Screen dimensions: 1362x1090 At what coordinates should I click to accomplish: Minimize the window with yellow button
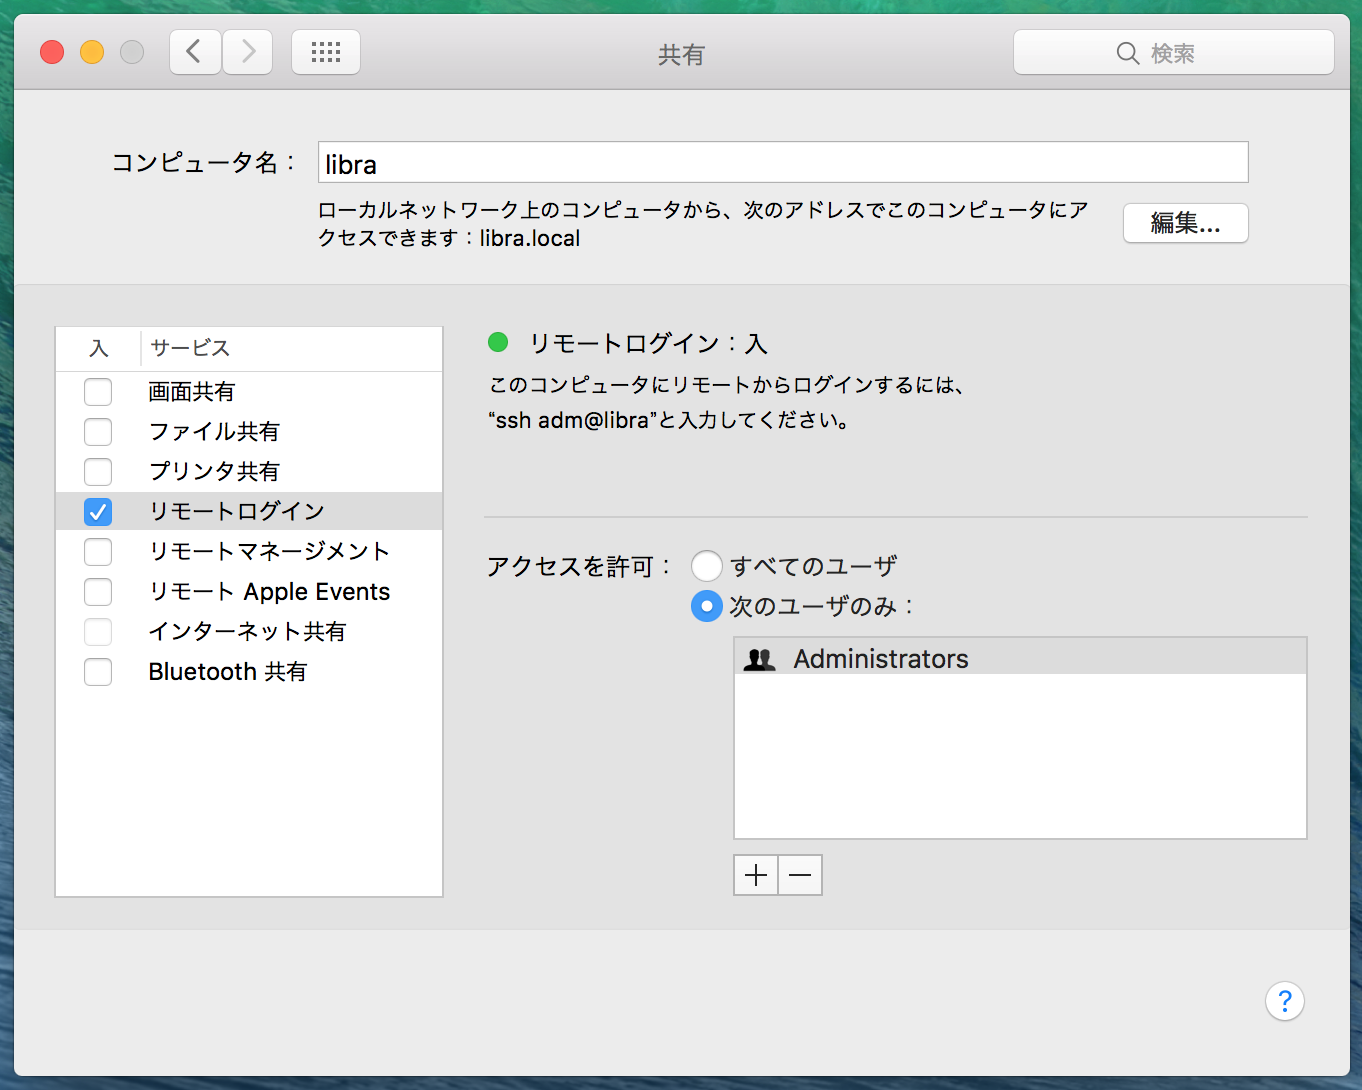tap(92, 52)
